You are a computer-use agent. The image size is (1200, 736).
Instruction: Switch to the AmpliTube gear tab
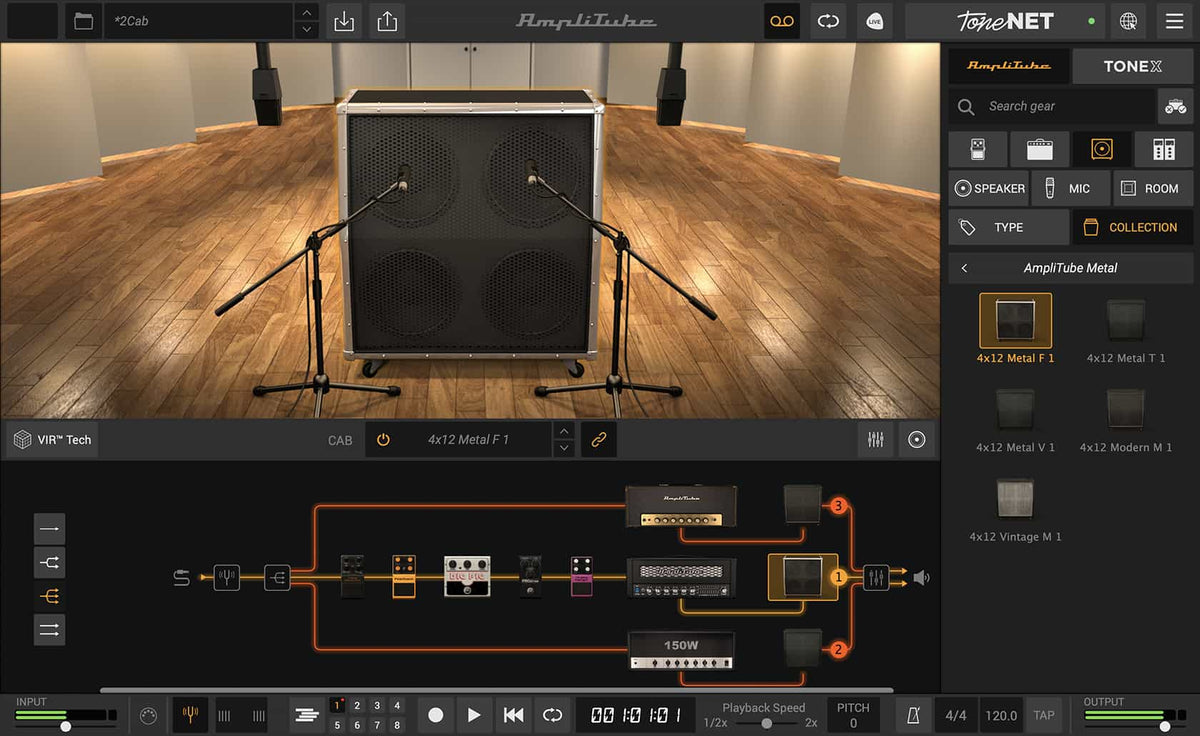point(1008,66)
